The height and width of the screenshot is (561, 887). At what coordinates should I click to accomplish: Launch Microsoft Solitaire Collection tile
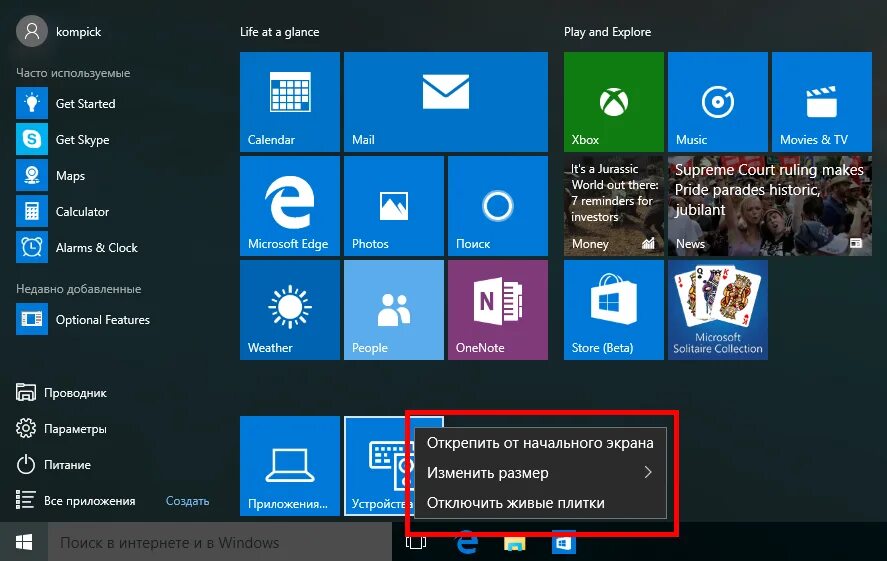tap(718, 310)
